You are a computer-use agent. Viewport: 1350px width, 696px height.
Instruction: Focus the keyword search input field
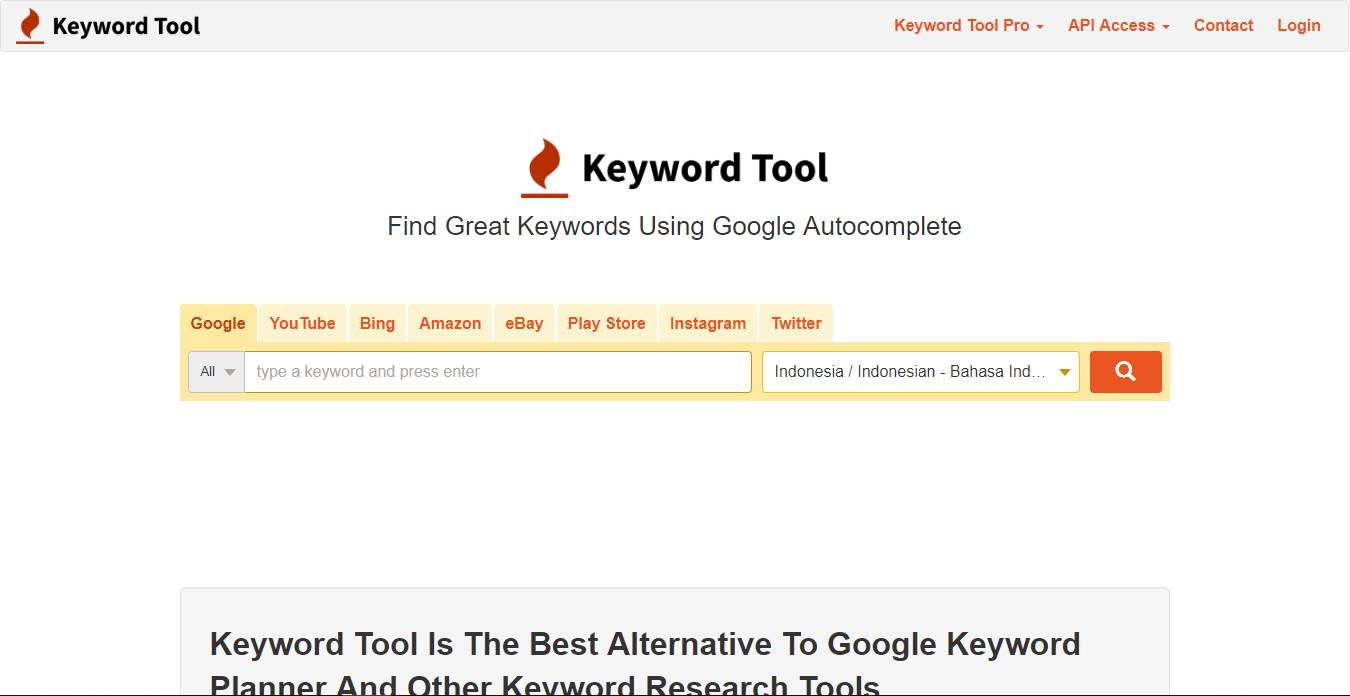tap(498, 372)
